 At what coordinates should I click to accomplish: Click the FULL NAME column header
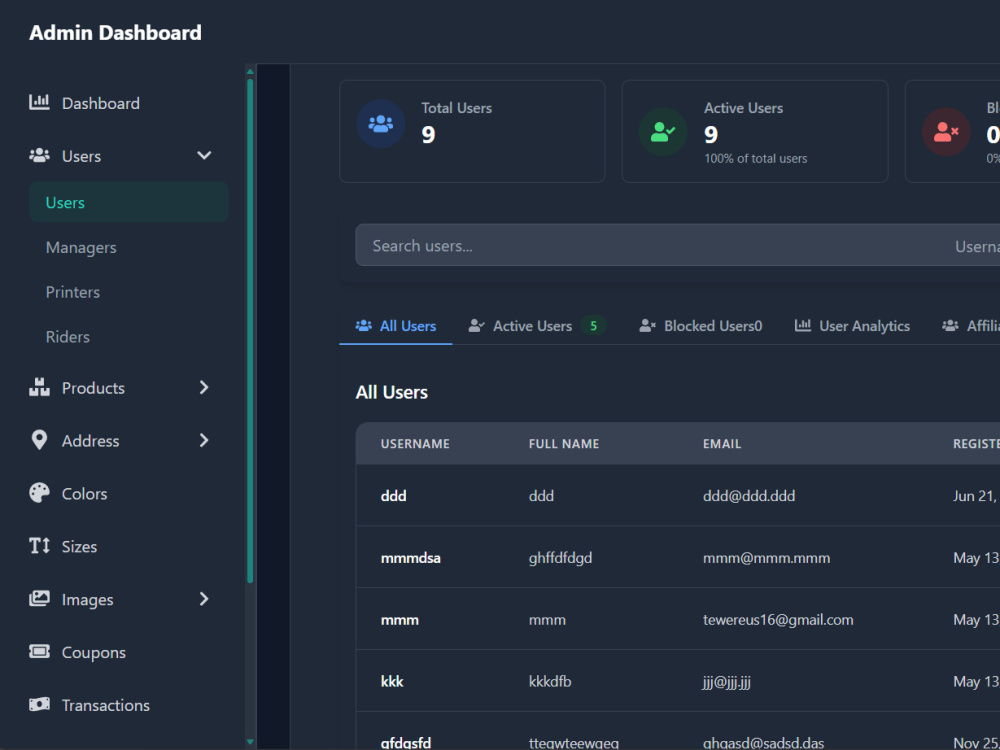(564, 444)
